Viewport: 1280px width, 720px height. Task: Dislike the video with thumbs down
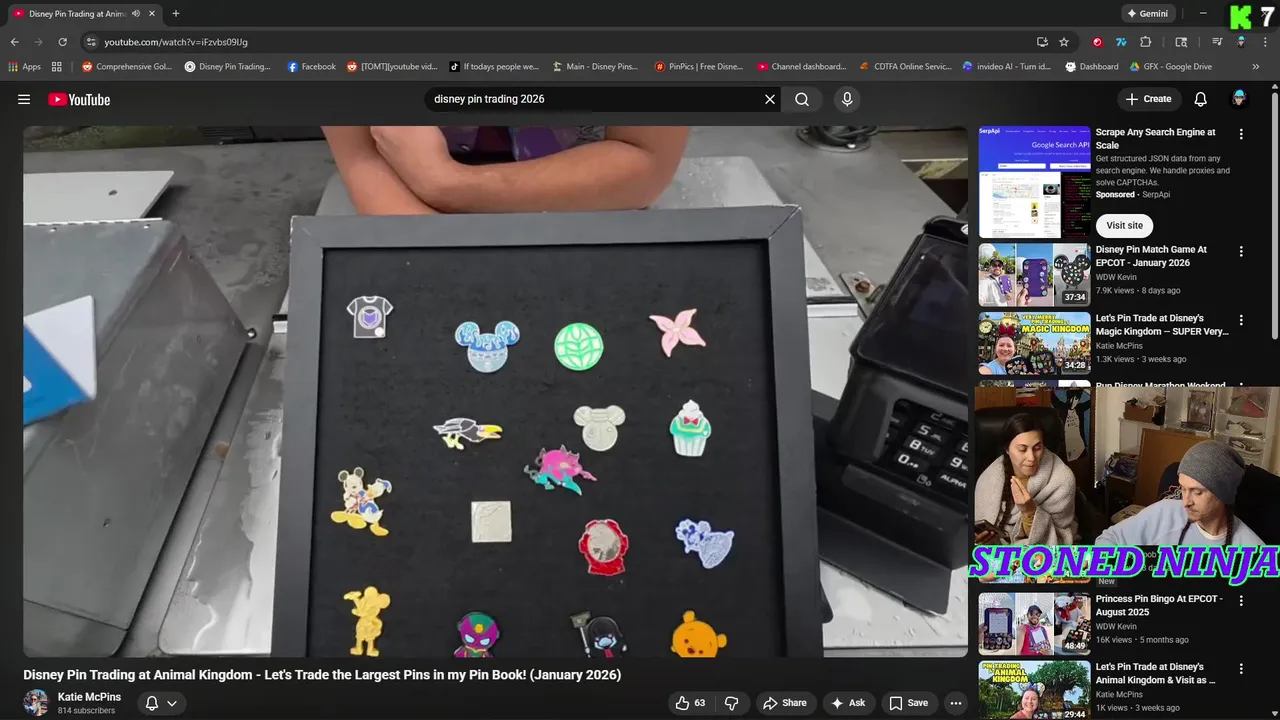pyautogui.click(x=731, y=703)
